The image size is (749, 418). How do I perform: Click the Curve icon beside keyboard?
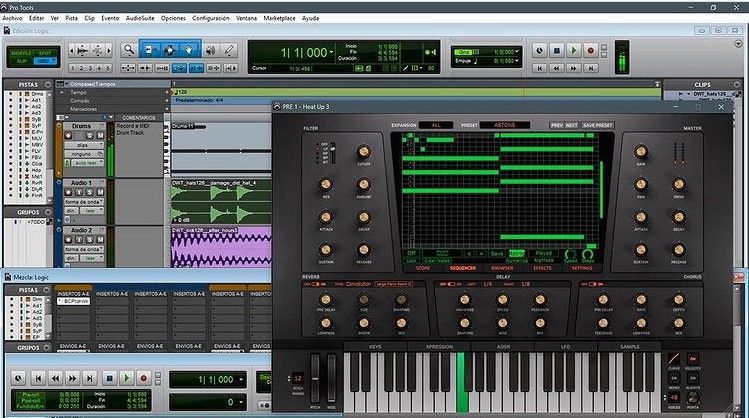[x=674, y=359]
